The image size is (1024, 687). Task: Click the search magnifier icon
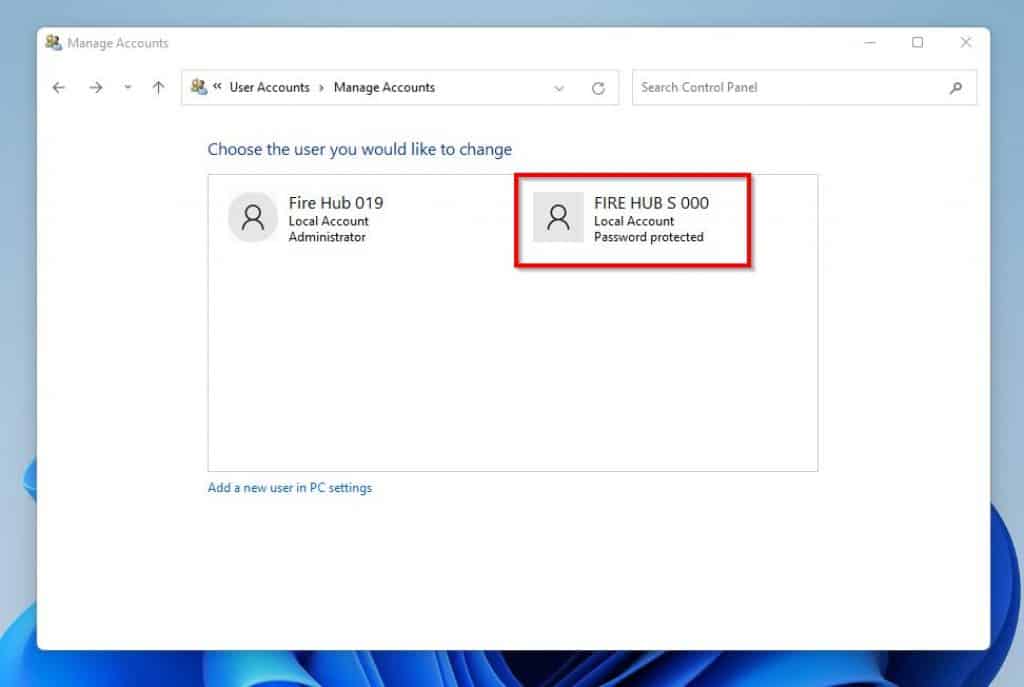(956, 88)
